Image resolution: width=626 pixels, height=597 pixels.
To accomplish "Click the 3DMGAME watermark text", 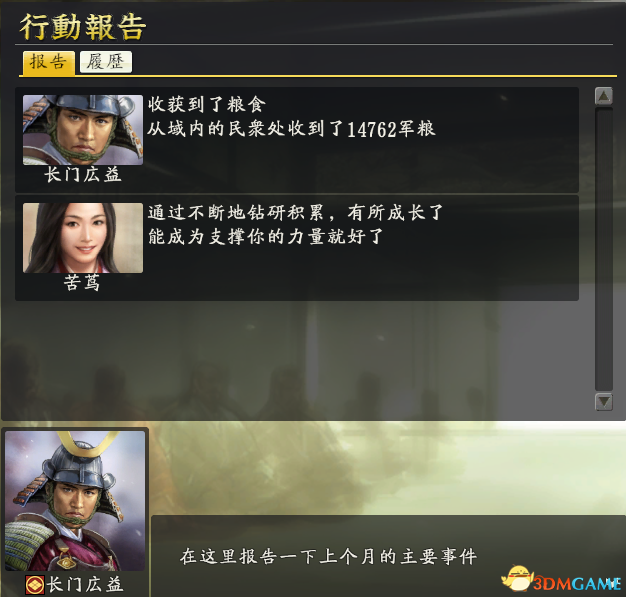I will click(x=576, y=584).
